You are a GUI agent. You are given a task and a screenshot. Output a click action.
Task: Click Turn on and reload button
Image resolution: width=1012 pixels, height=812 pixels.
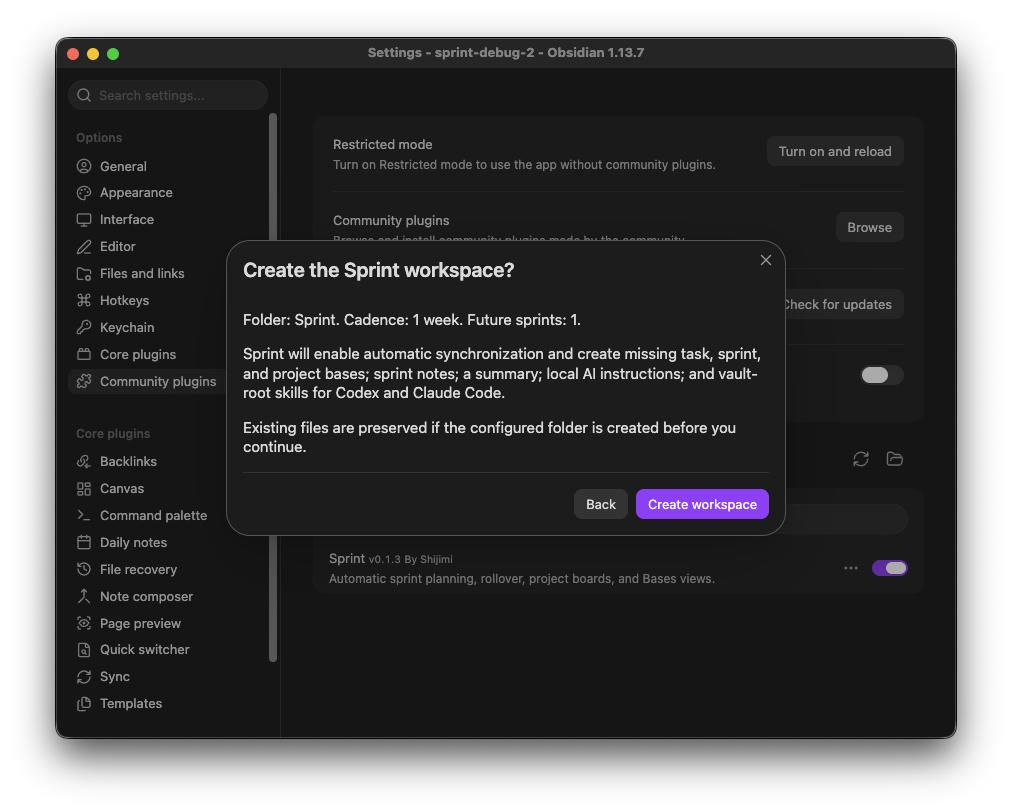click(x=835, y=152)
